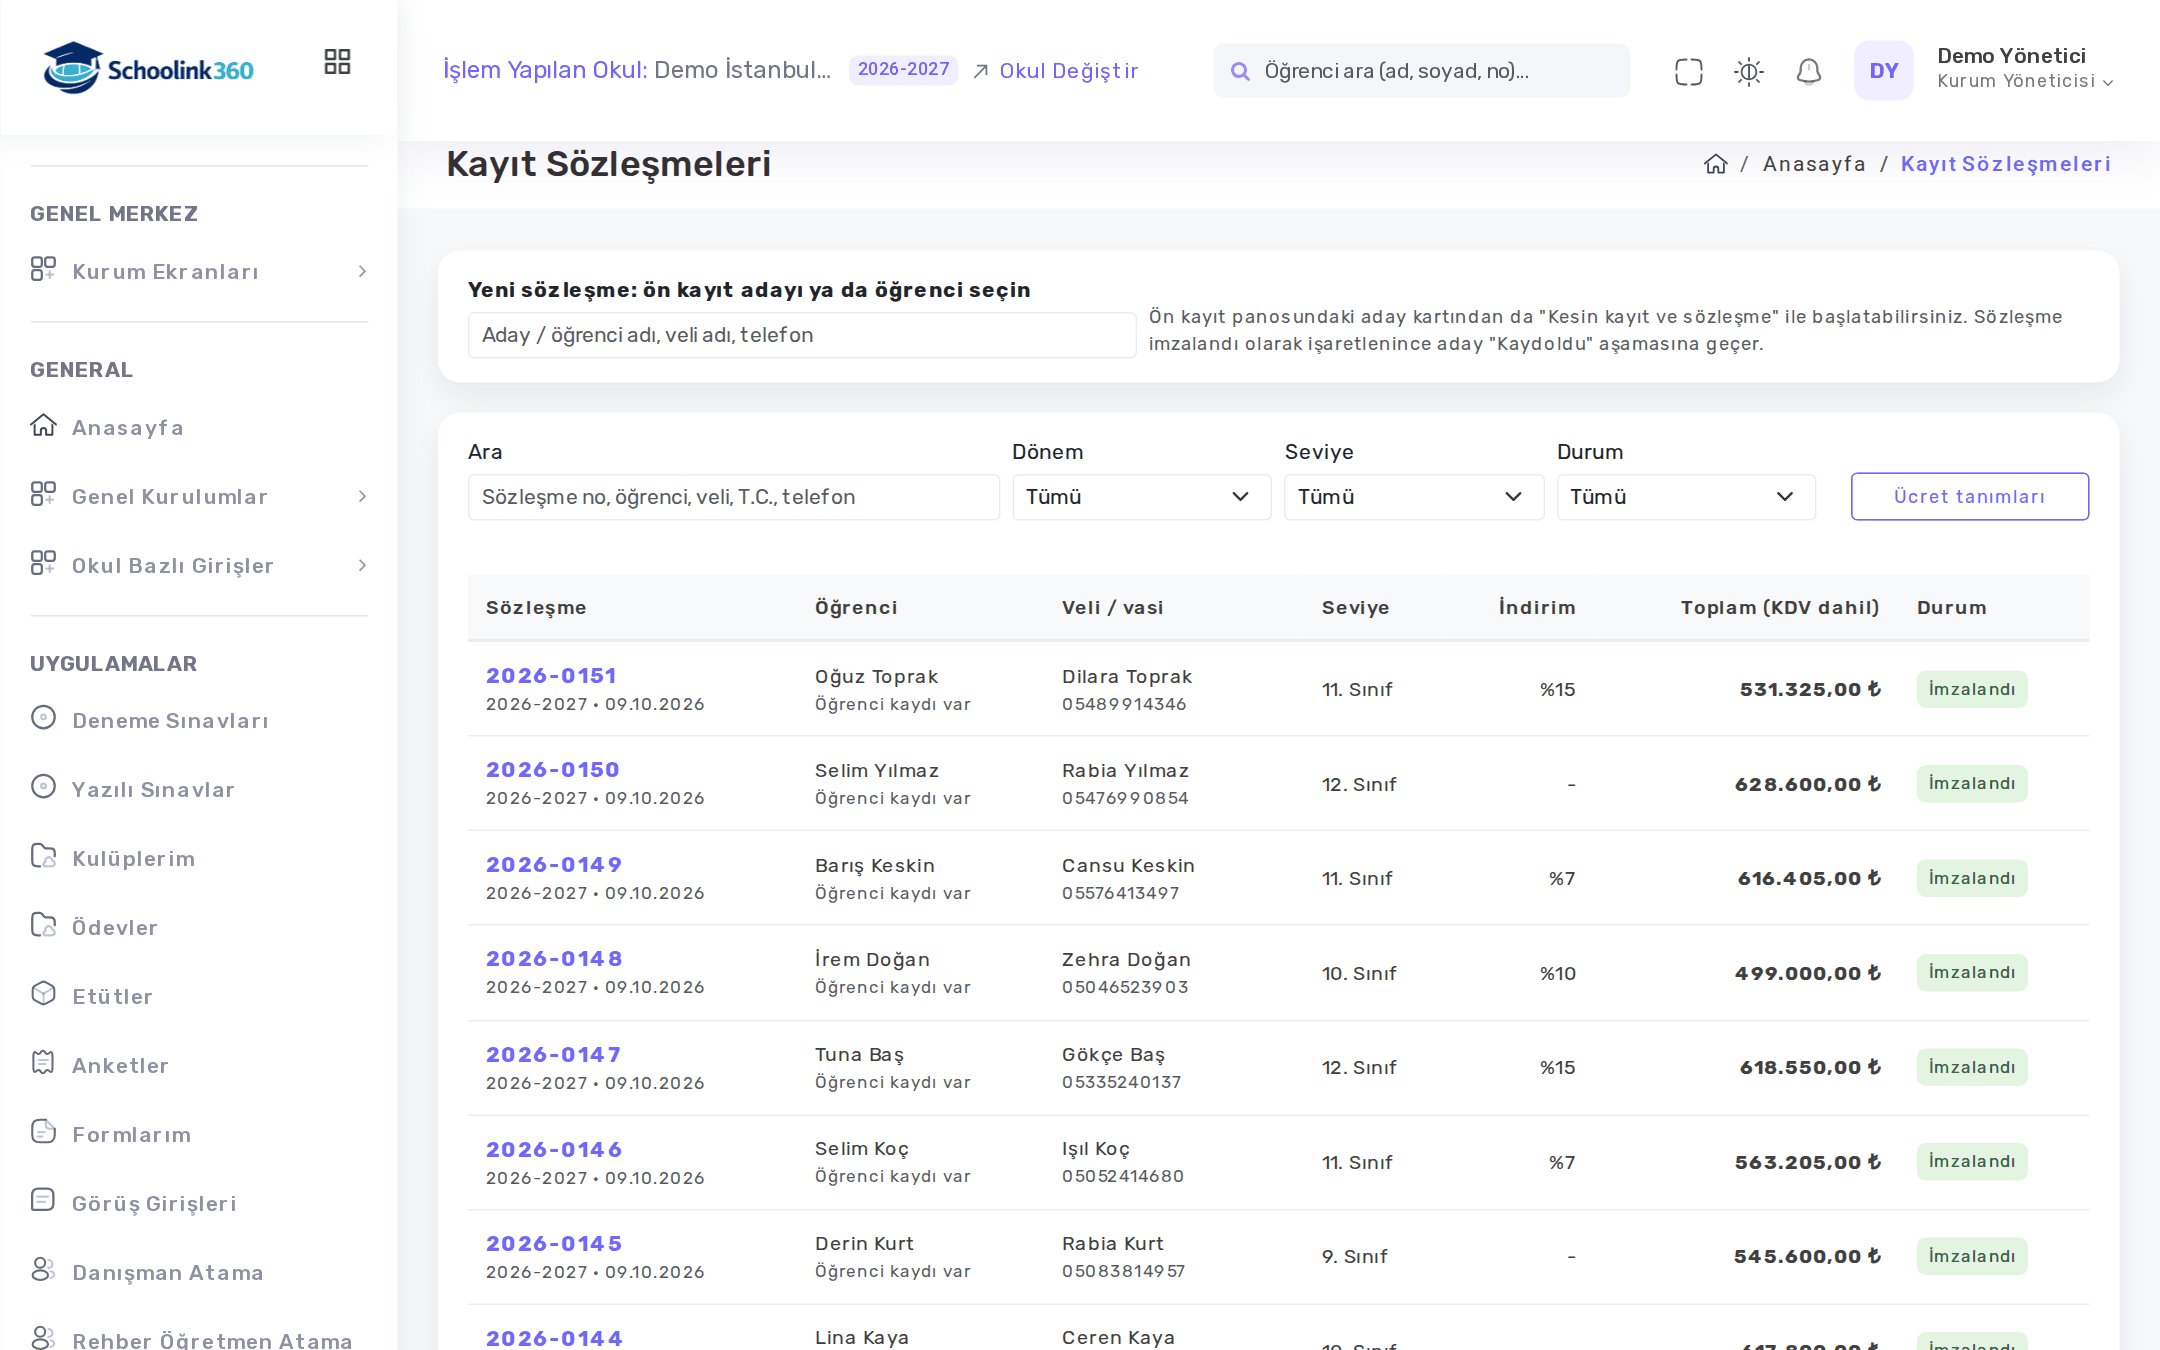The image size is (2160, 1350).
Task: Open Deneme Sınavları from sidebar
Action: pos(170,720)
